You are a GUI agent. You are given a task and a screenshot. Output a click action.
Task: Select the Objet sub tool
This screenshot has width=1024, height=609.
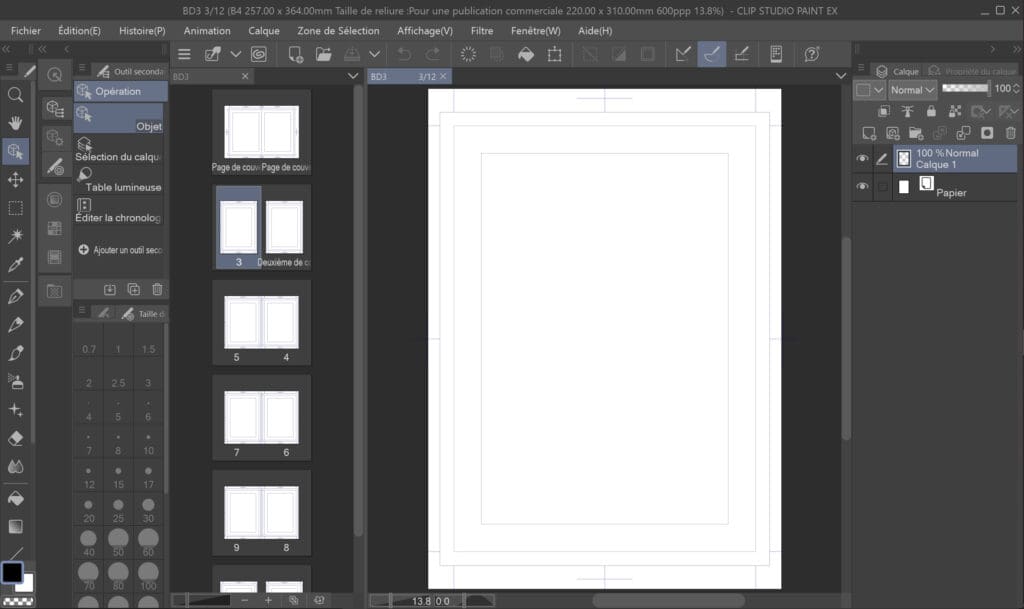120,119
